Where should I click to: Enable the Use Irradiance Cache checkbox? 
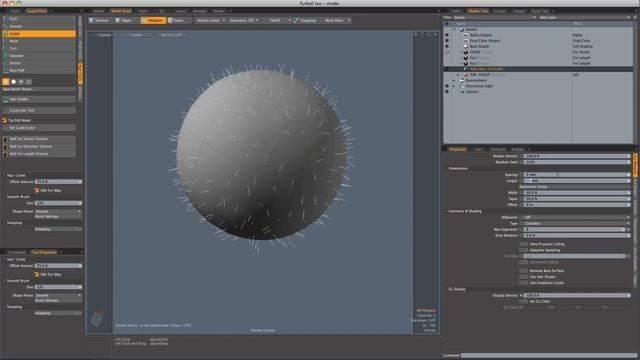click(523, 283)
